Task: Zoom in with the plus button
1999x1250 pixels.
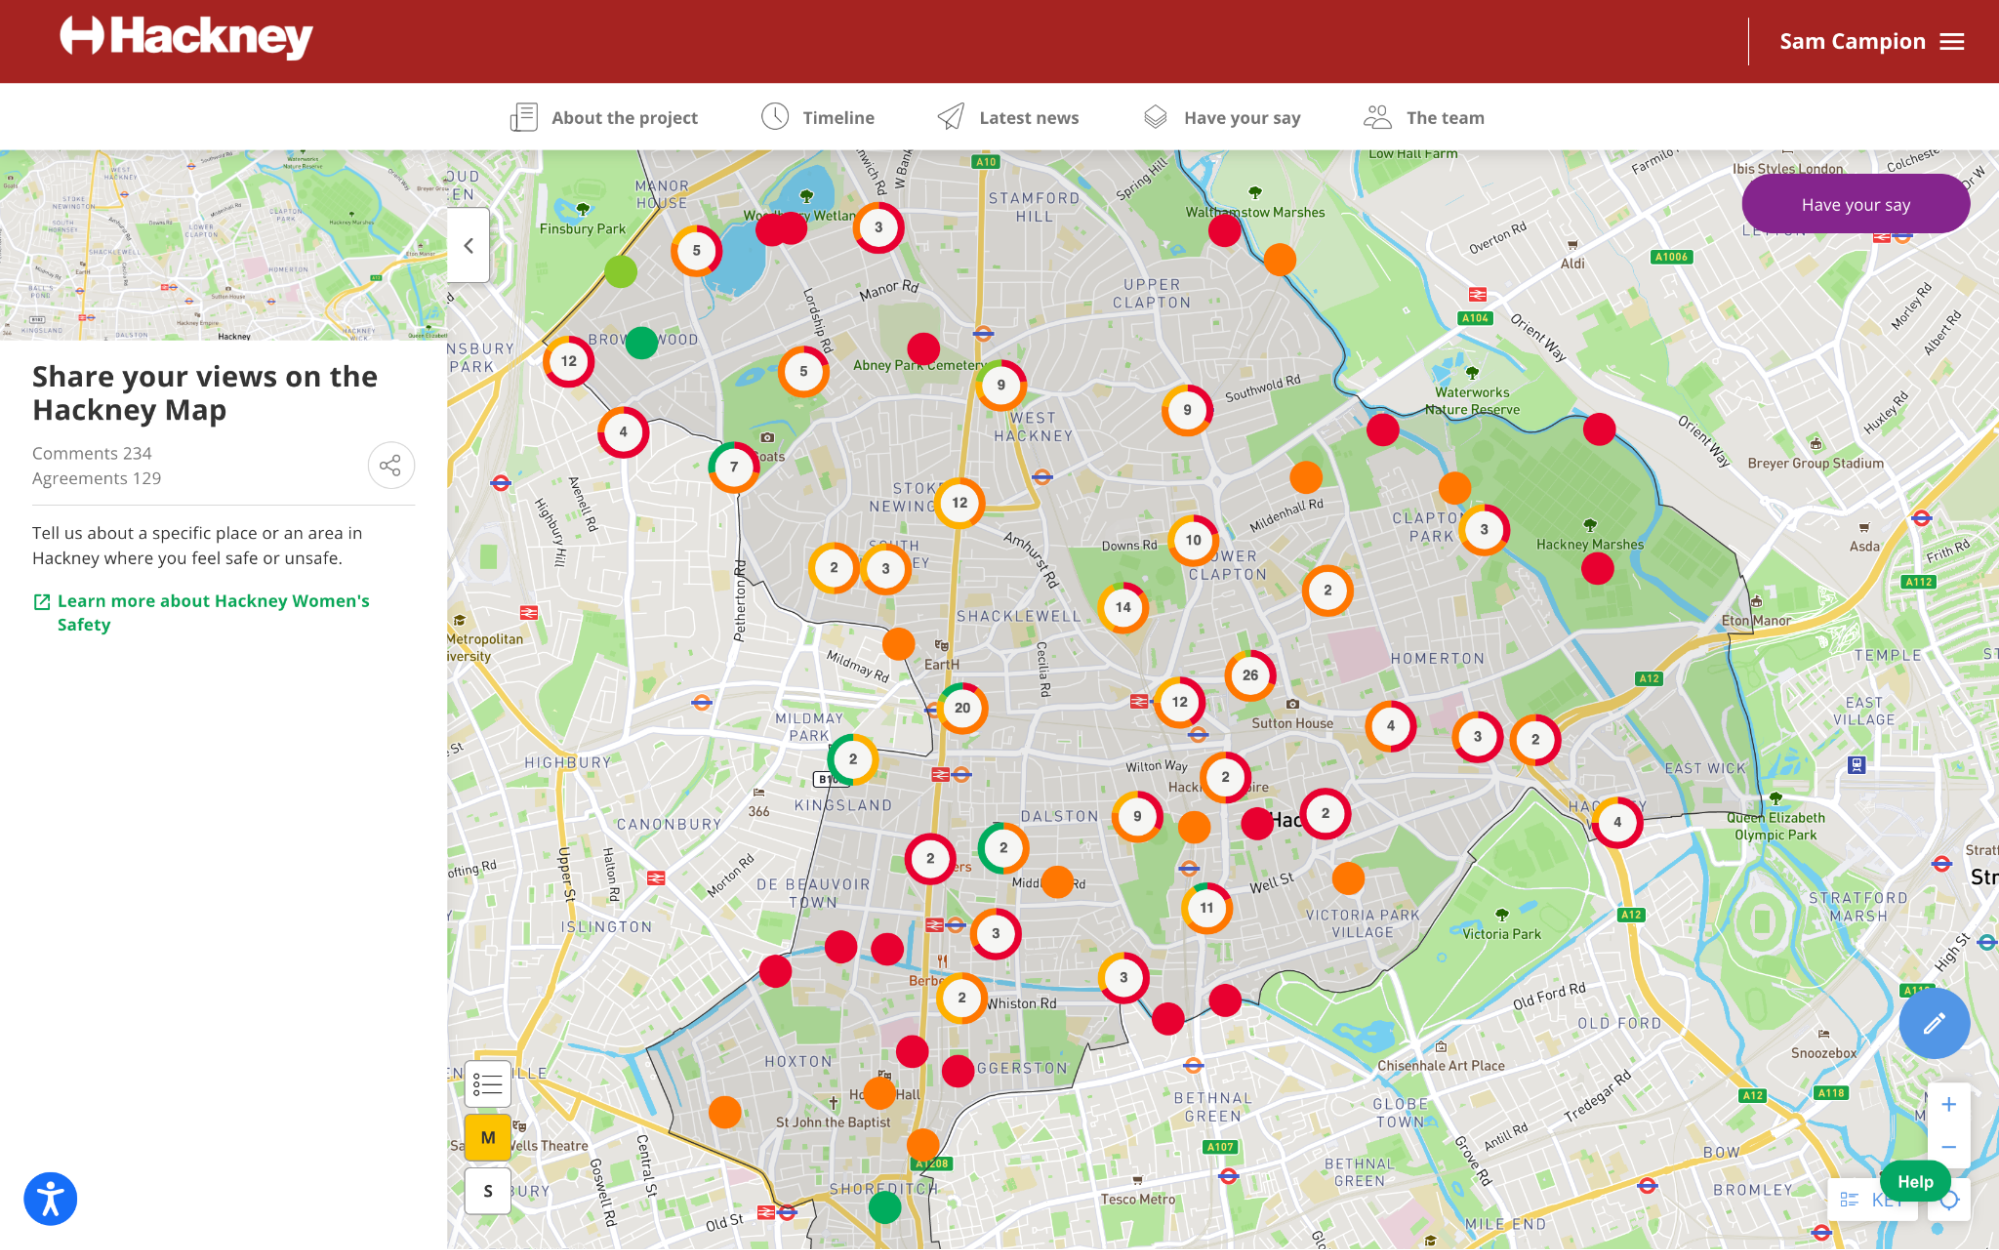Action: [x=1948, y=1105]
